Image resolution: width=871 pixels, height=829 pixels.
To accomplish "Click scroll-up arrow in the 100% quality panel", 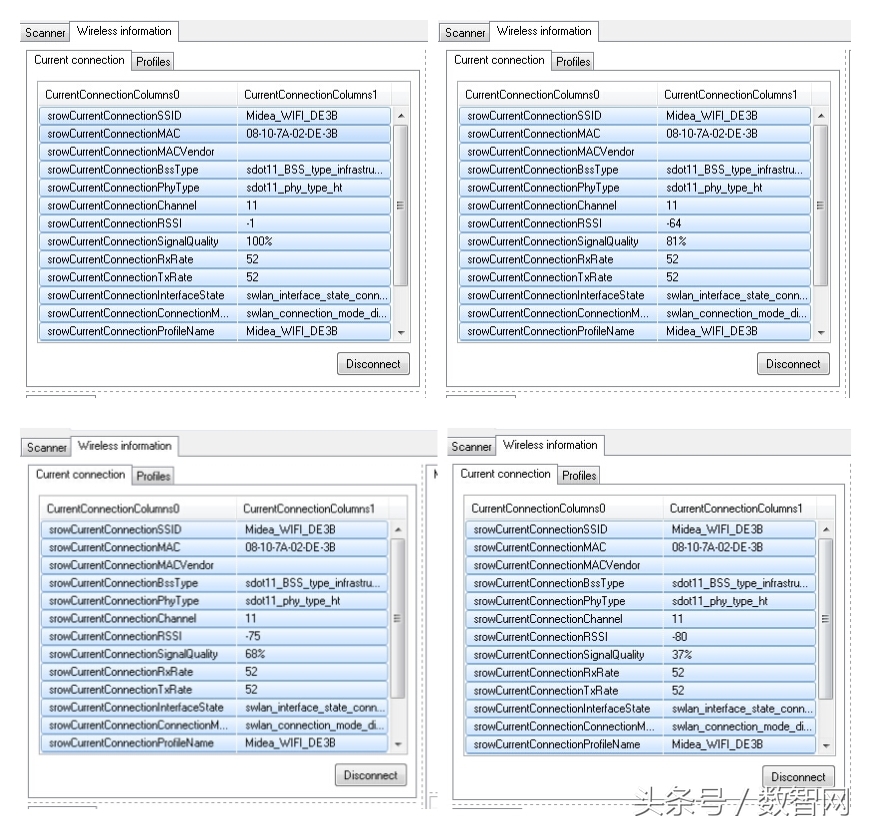I will tap(401, 116).
